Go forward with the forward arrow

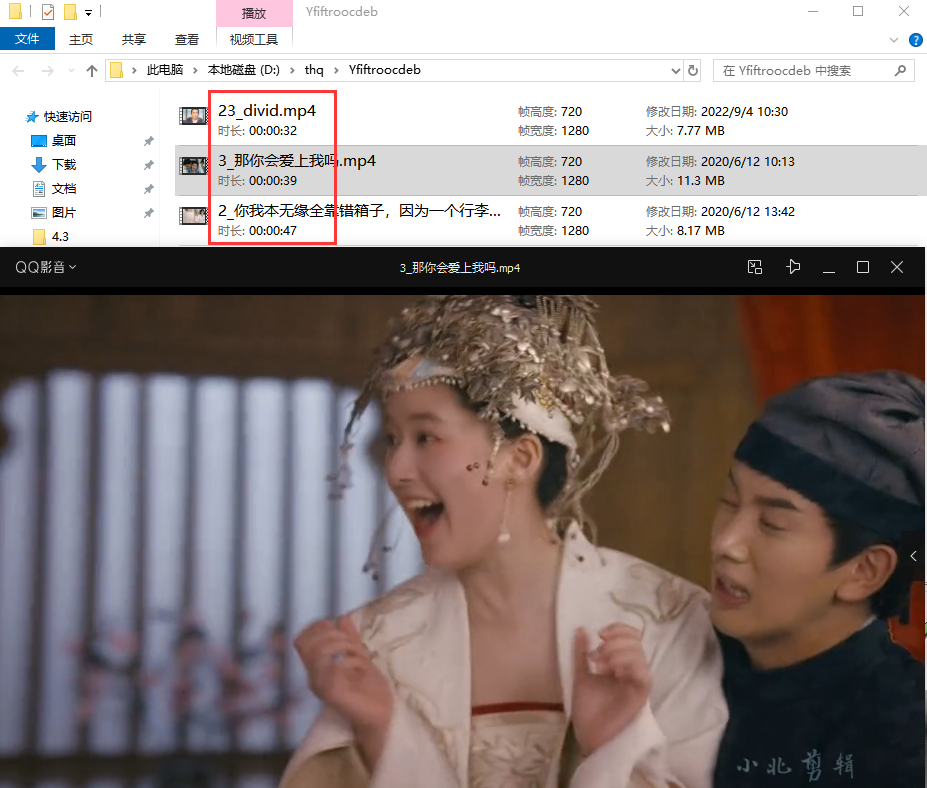[x=48, y=71]
